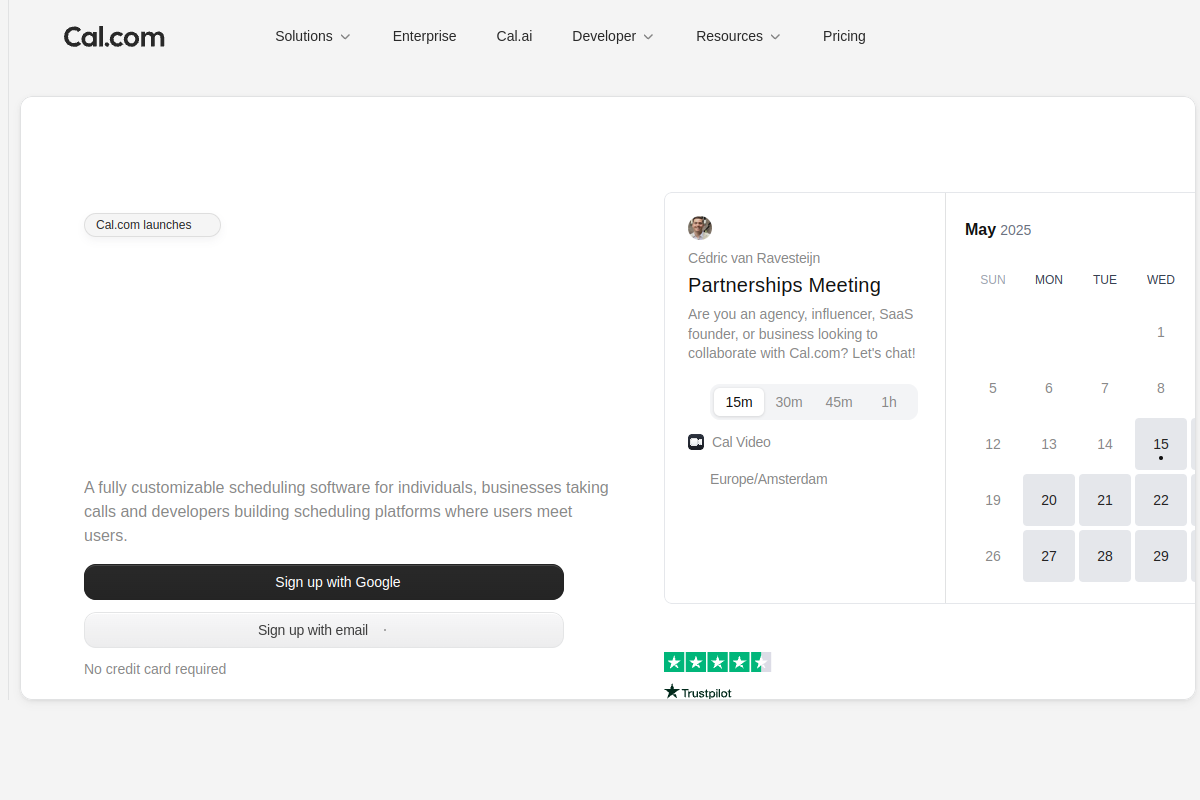Click the WED weekday header
Image resolution: width=1200 pixels, height=800 pixels.
1161,280
